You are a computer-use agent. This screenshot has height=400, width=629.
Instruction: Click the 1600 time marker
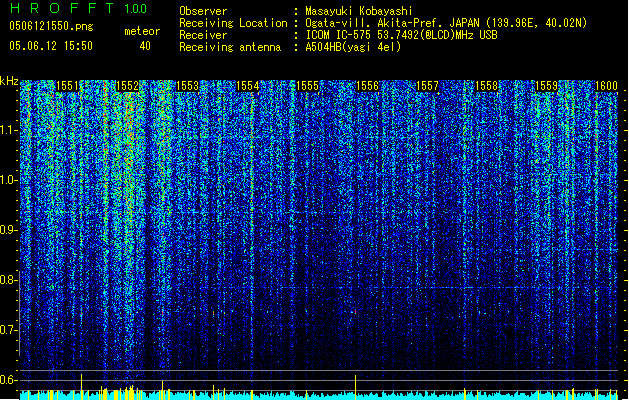[x=606, y=86]
